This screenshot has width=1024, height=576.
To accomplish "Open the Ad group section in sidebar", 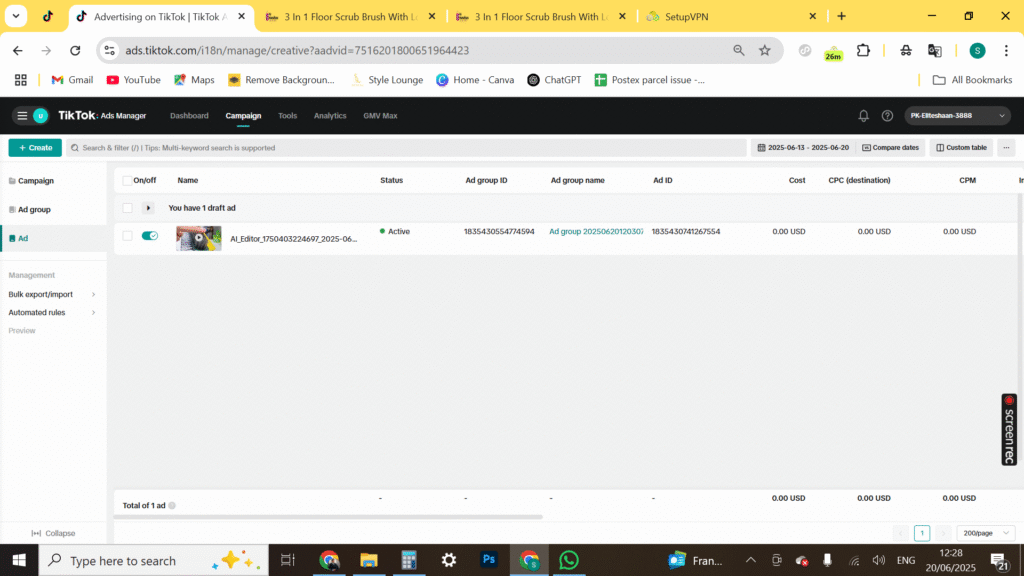I will pos(34,210).
